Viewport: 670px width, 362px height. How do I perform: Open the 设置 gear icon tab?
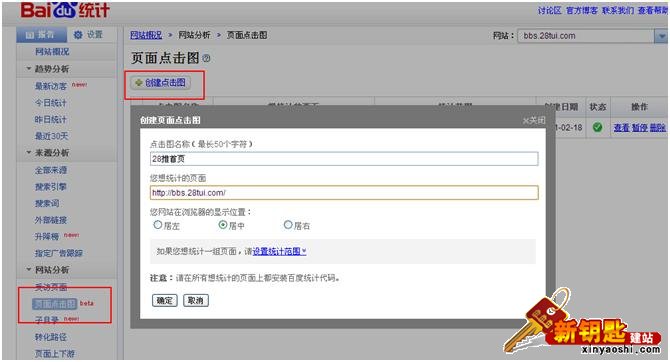pyautogui.click(x=88, y=35)
